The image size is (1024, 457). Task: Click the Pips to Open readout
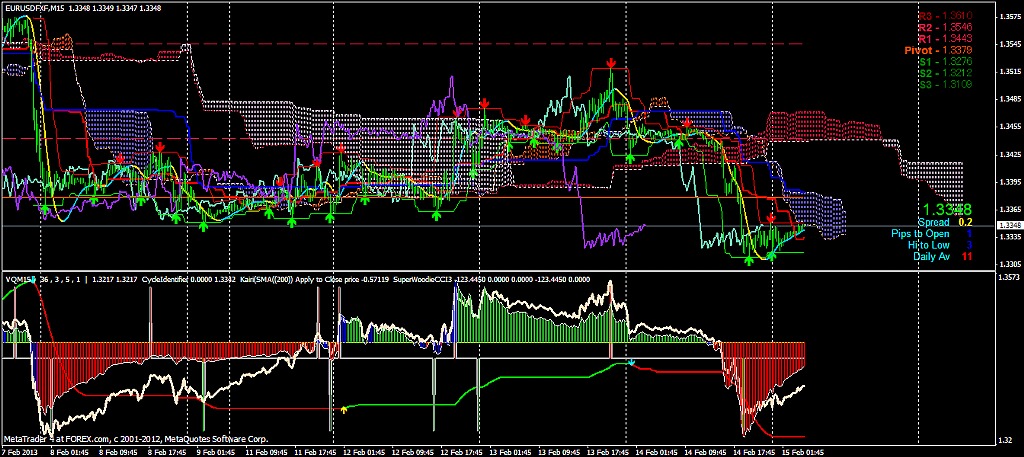[932, 234]
